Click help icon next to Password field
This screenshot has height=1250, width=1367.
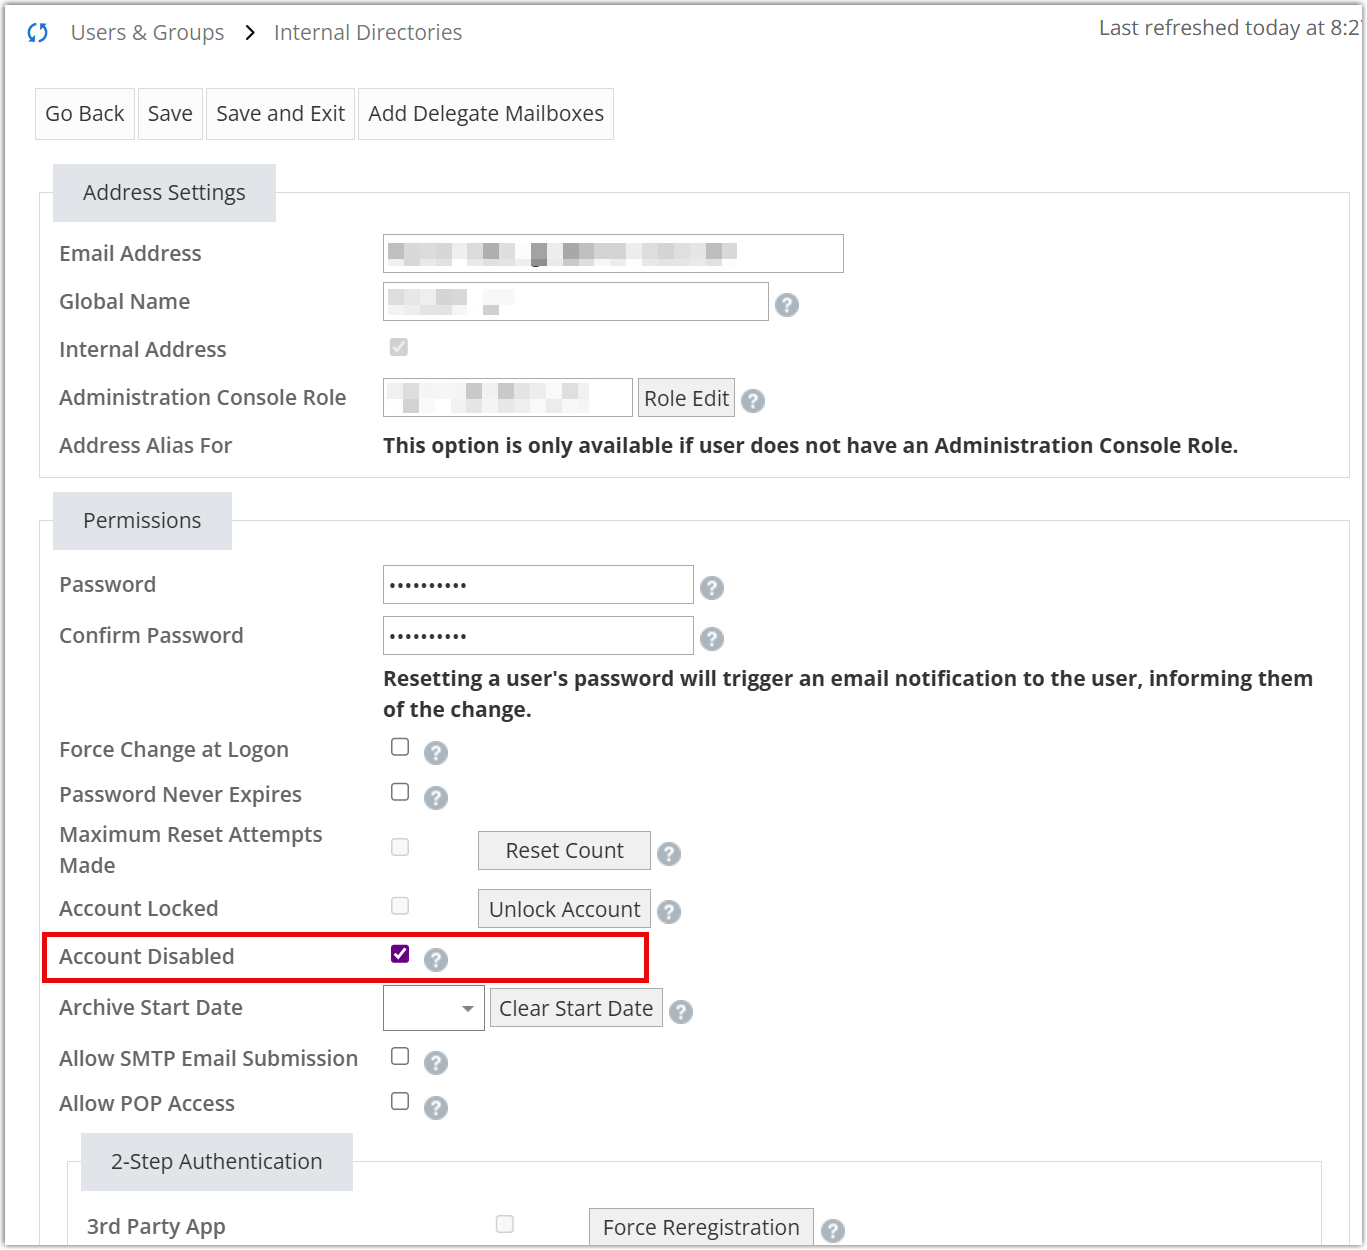712,588
